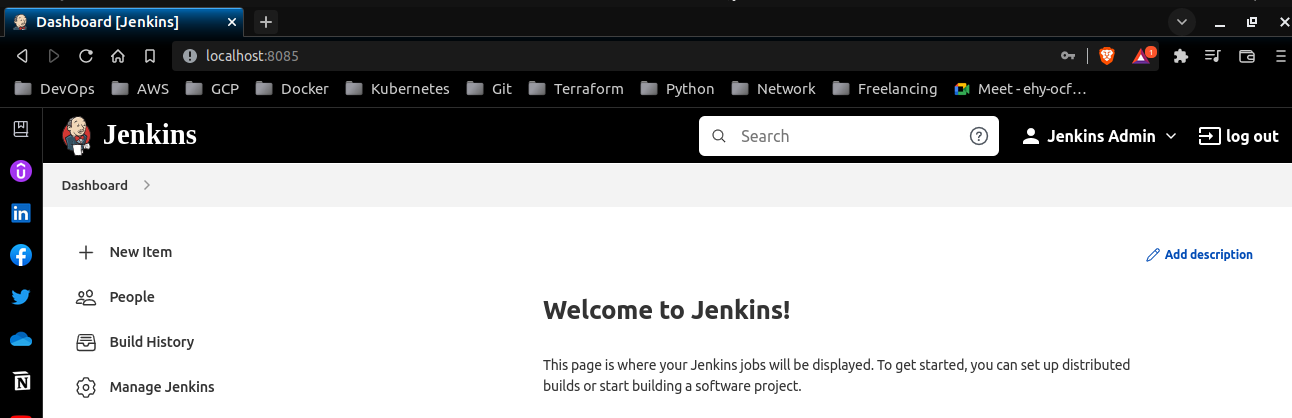Click the site info icon in address bar
The width and height of the screenshot is (1292, 418).
[x=191, y=56]
